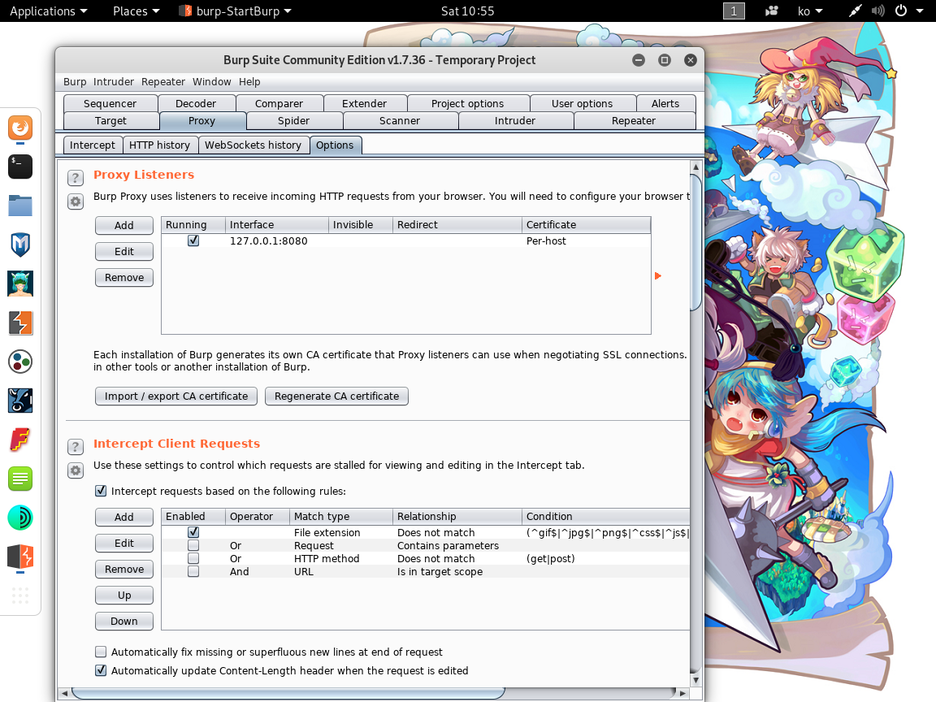Open Firefox from the dock
936x702 pixels.
click(x=20, y=128)
